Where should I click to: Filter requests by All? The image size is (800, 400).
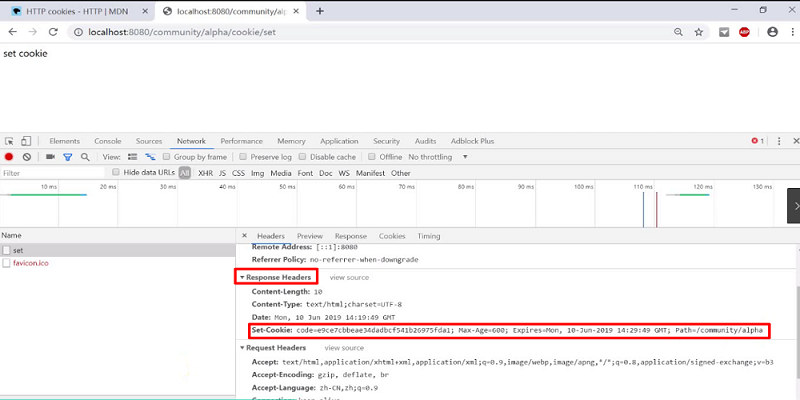185,173
